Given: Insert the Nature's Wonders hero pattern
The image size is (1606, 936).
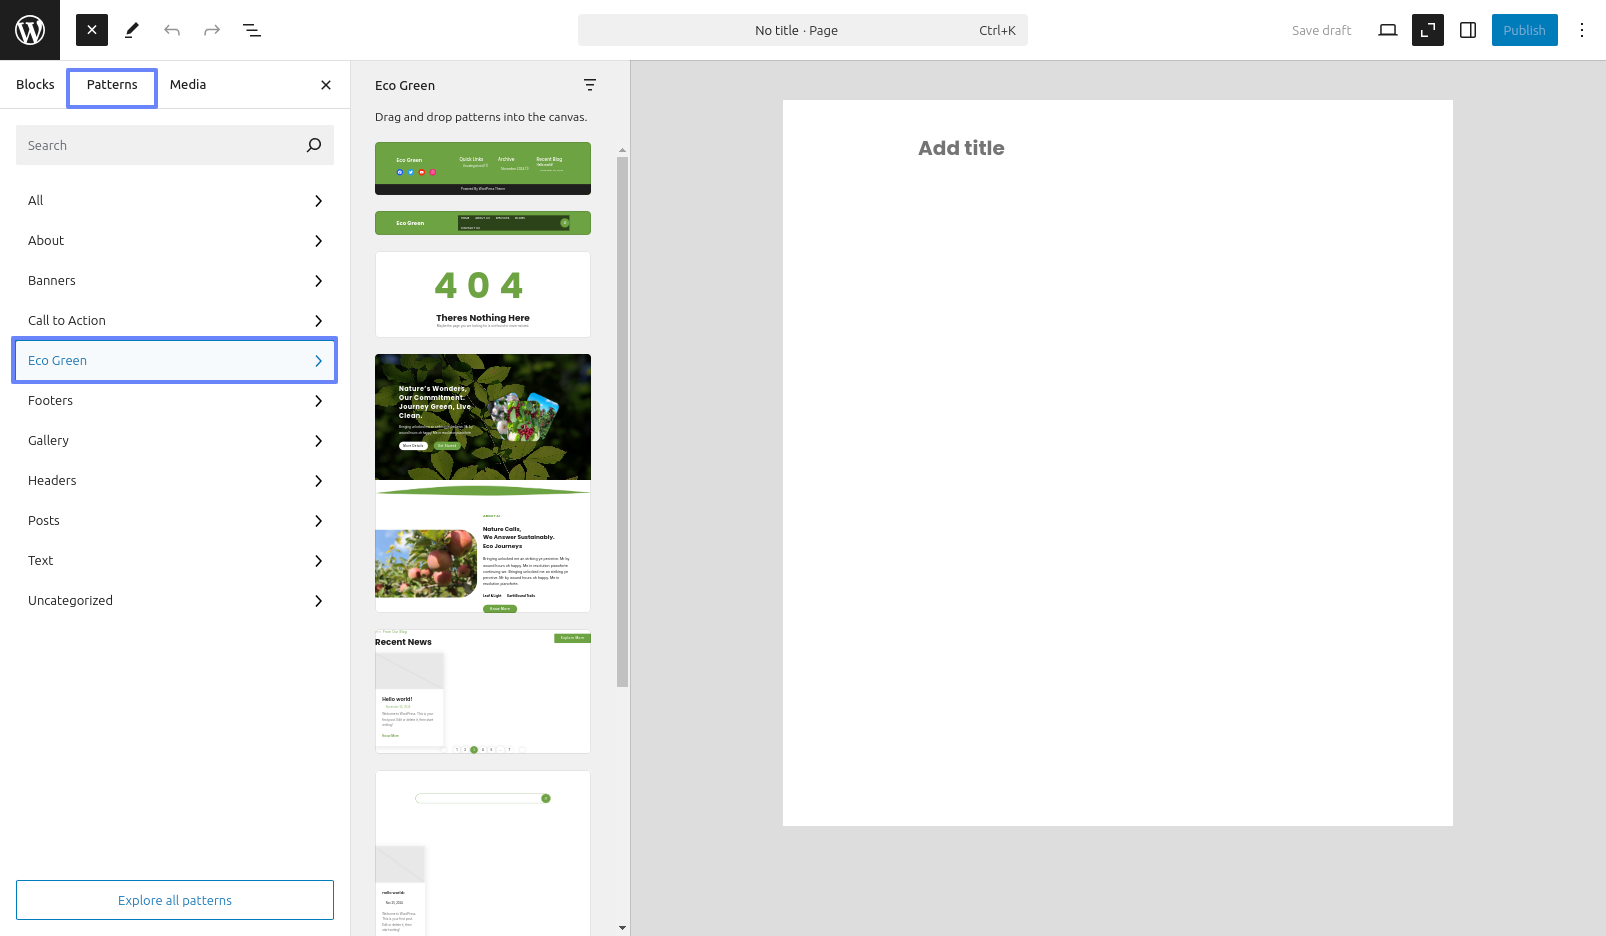Looking at the screenshot, I should click(483, 483).
